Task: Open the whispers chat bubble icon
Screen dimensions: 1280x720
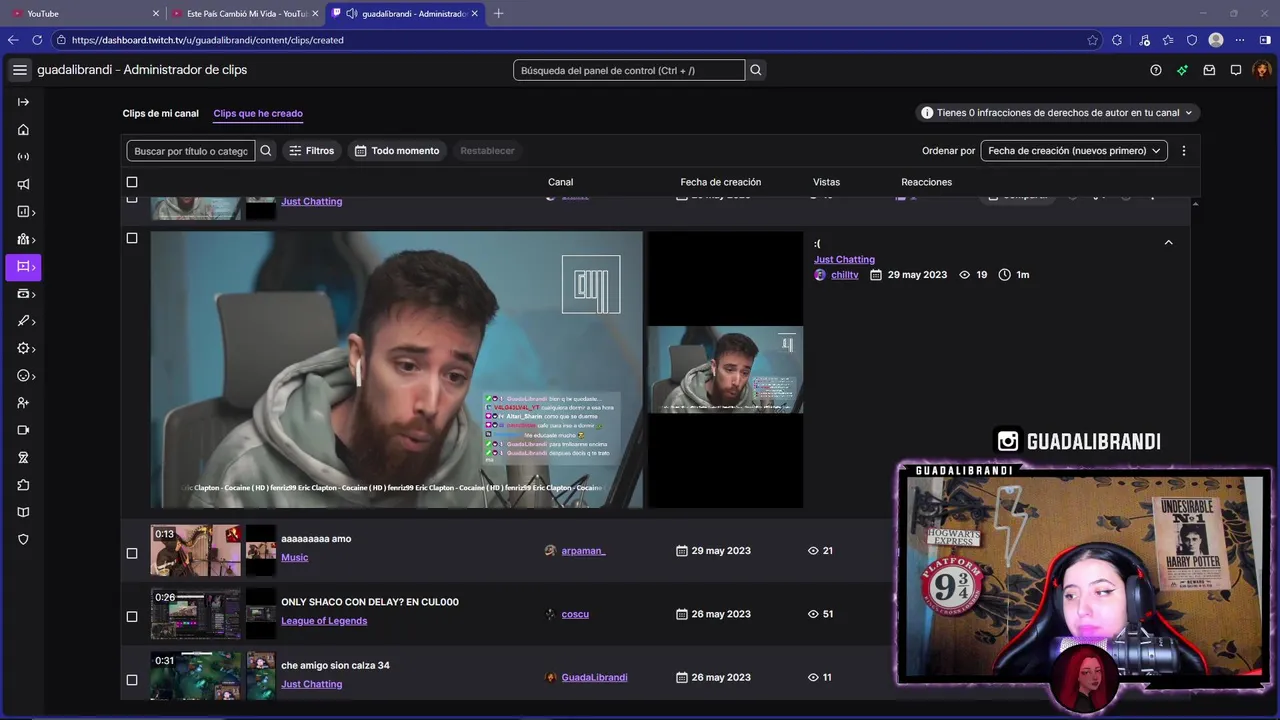Action: [x=1236, y=70]
